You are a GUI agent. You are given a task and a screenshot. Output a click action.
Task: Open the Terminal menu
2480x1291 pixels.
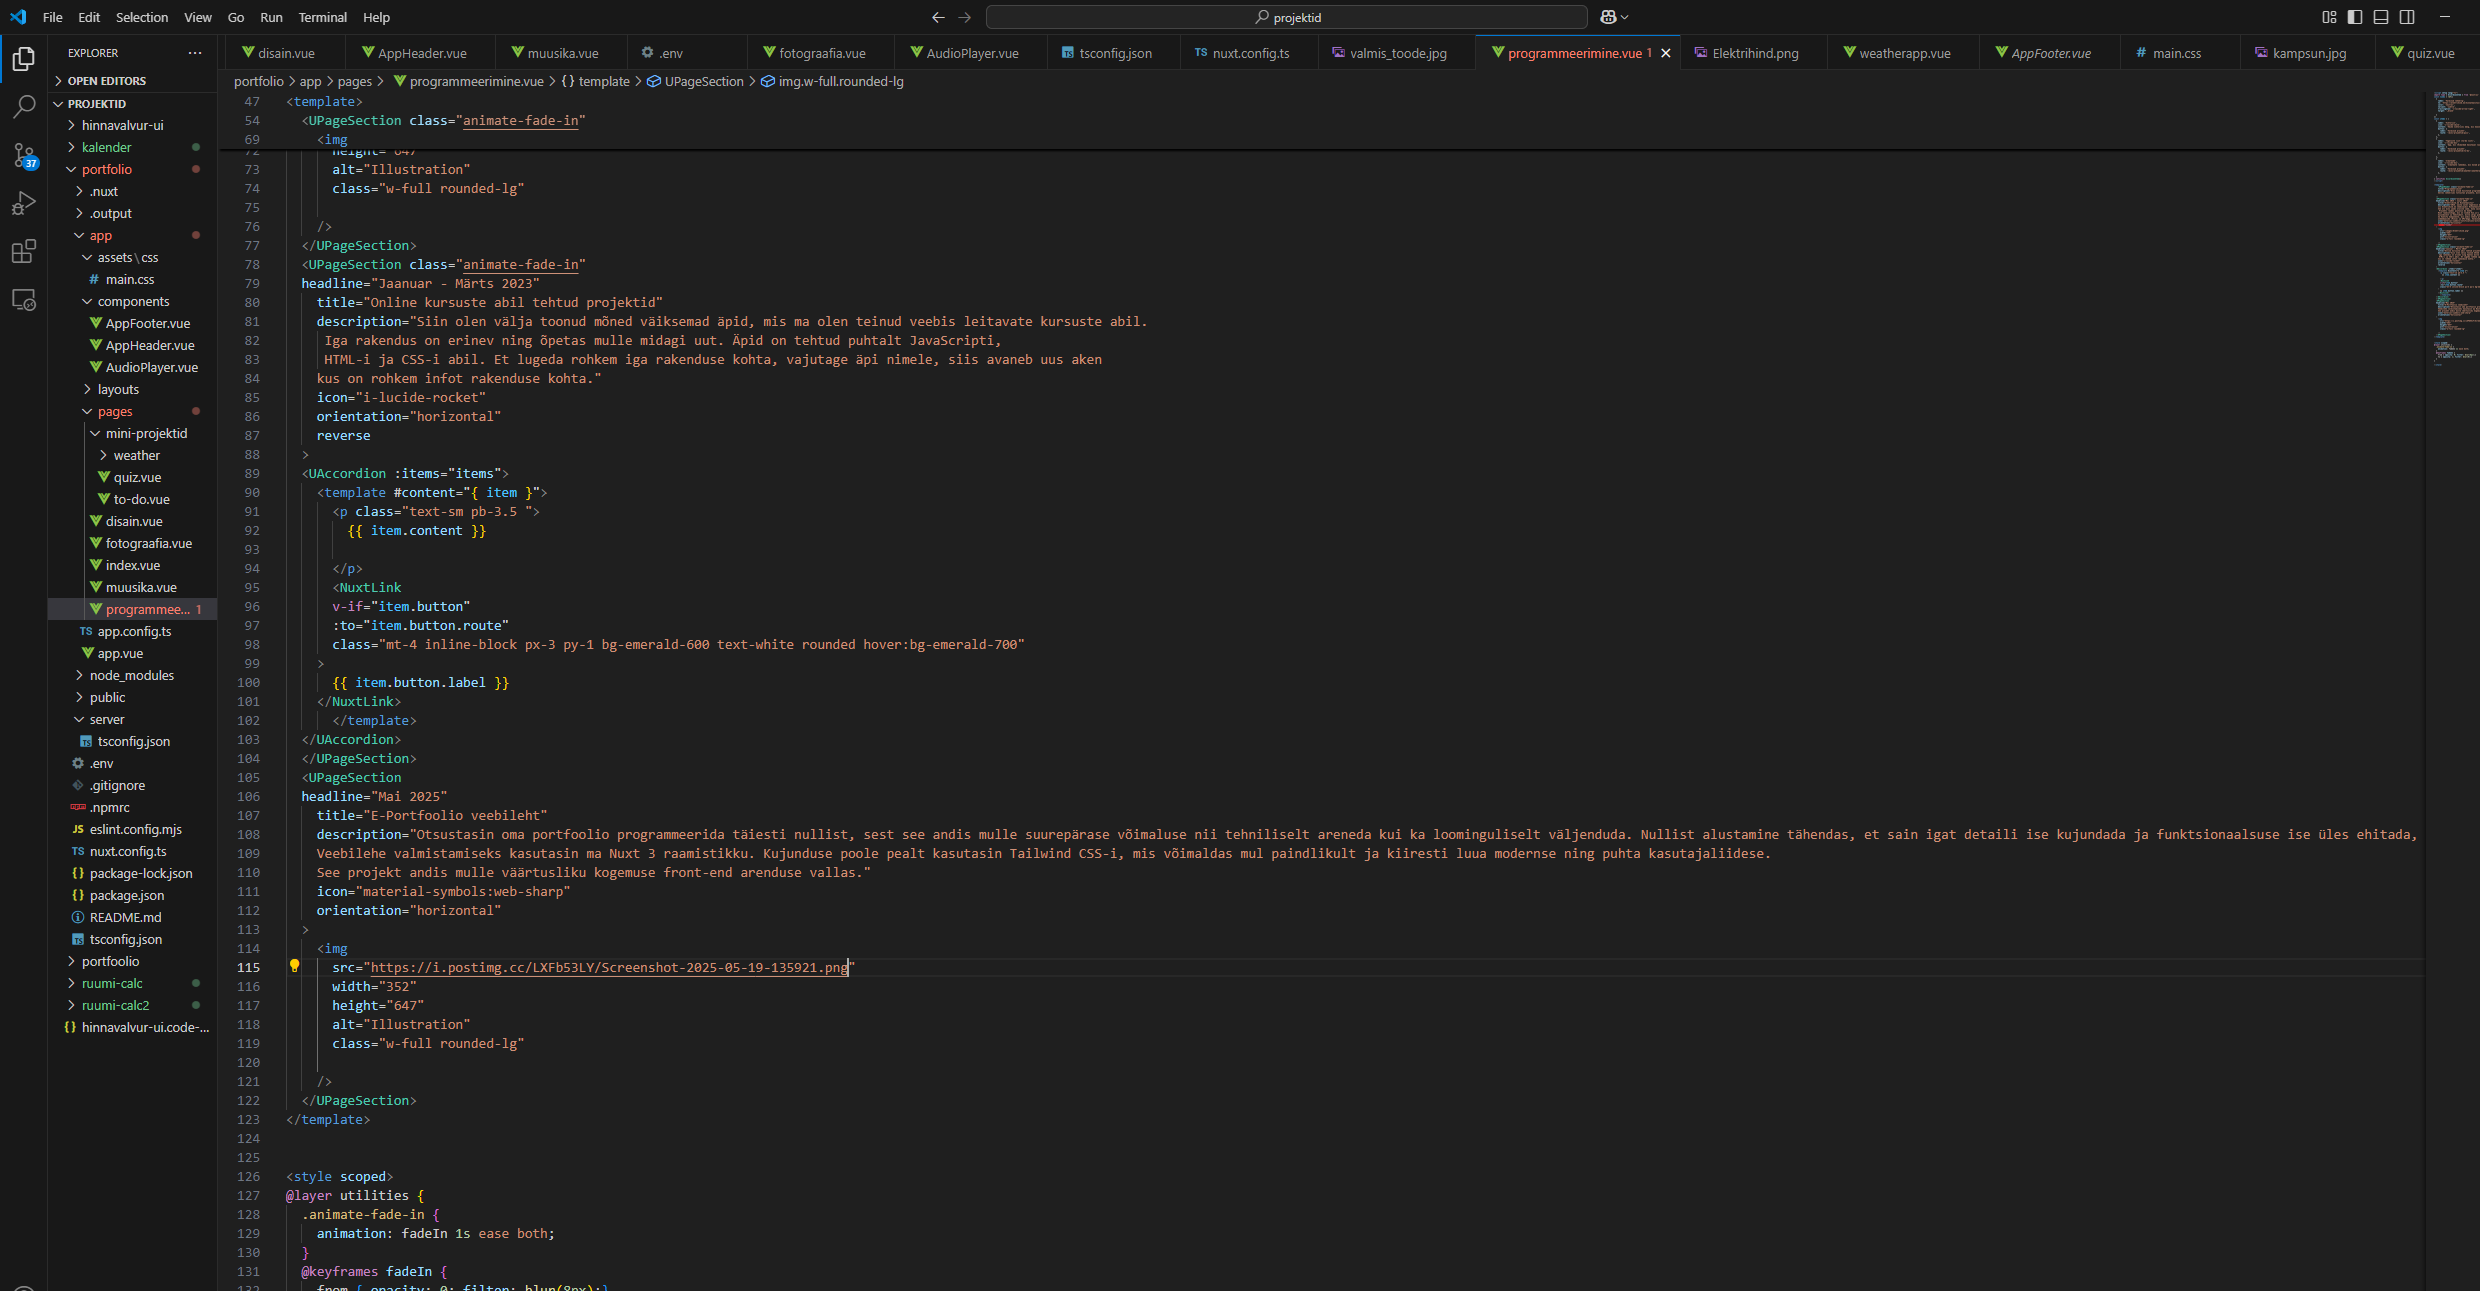pos(322,17)
